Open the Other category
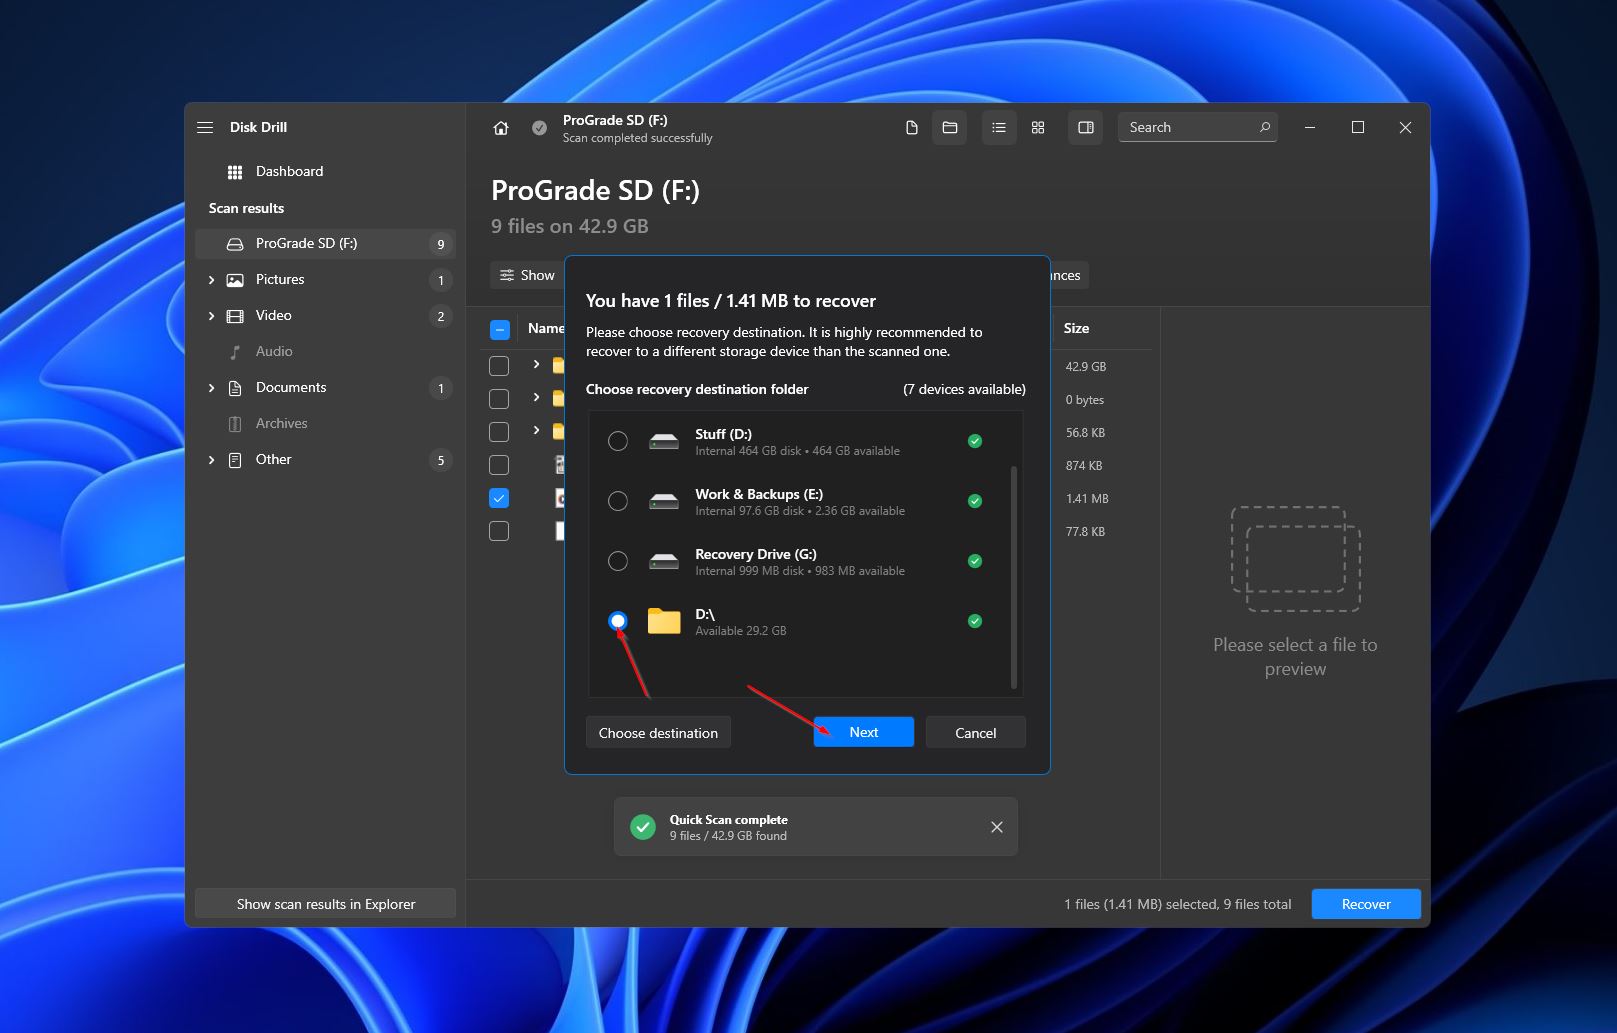The height and width of the screenshot is (1033, 1617). [325, 459]
